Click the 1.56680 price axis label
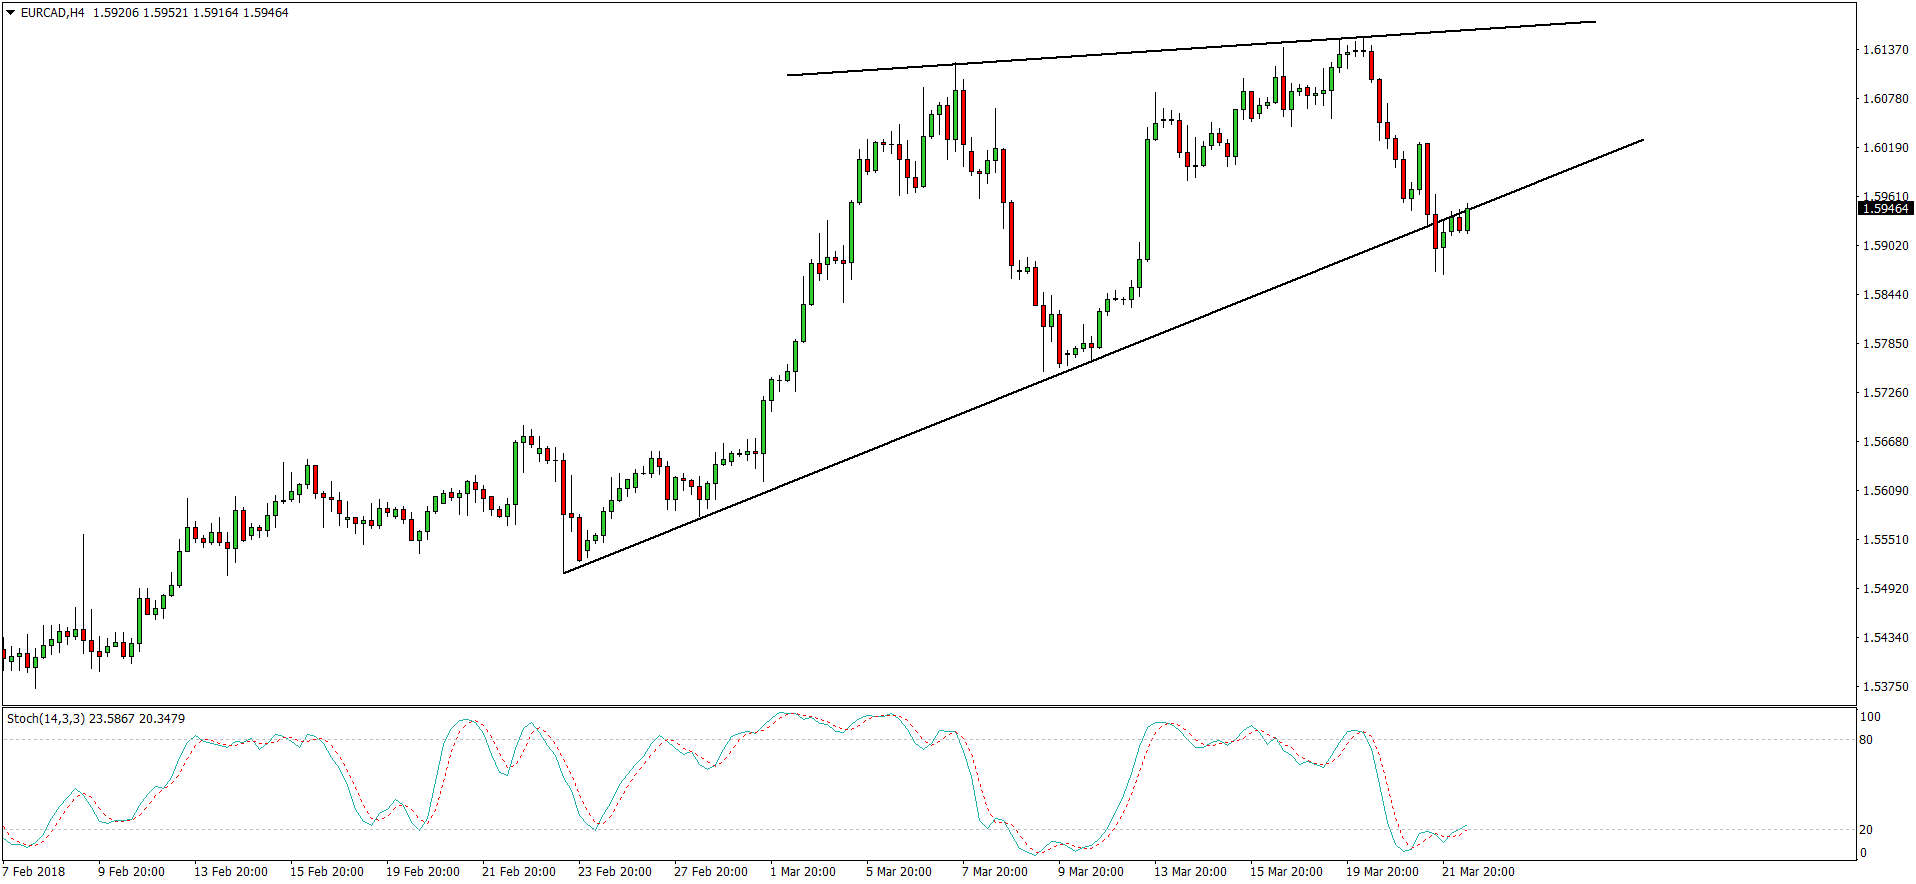Image resolution: width=1916 pixels, height=884 pixels. pyautogui.click(x=1885, y=441)
